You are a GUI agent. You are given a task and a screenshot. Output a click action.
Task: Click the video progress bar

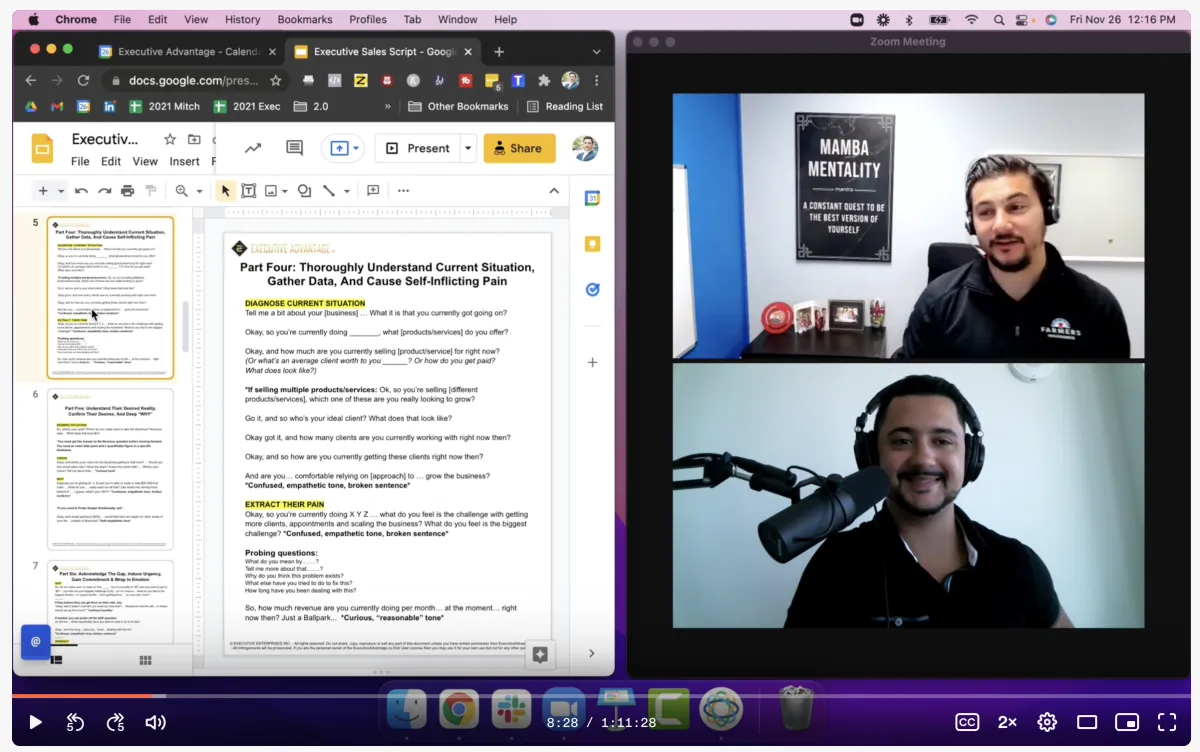600,695
